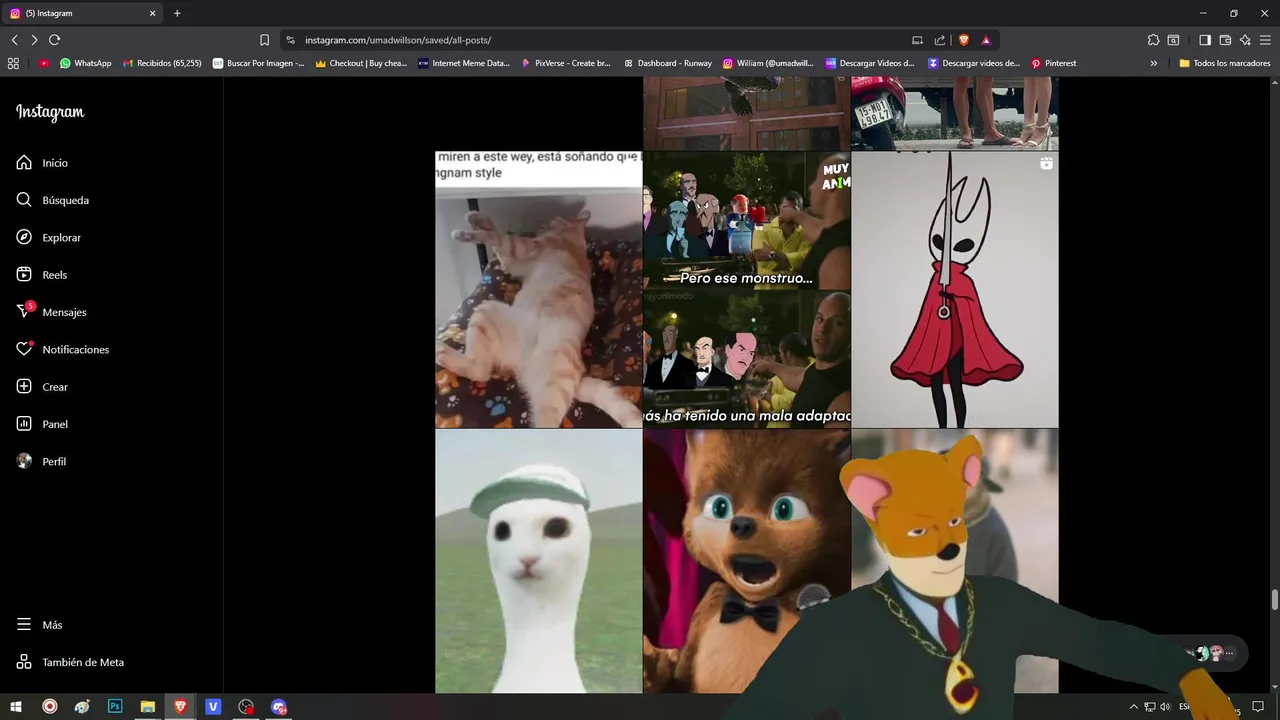The width and height of the screenshot is (1280, 720).
Task: Open the Windows Start menu
Action: tap(16, 706)
